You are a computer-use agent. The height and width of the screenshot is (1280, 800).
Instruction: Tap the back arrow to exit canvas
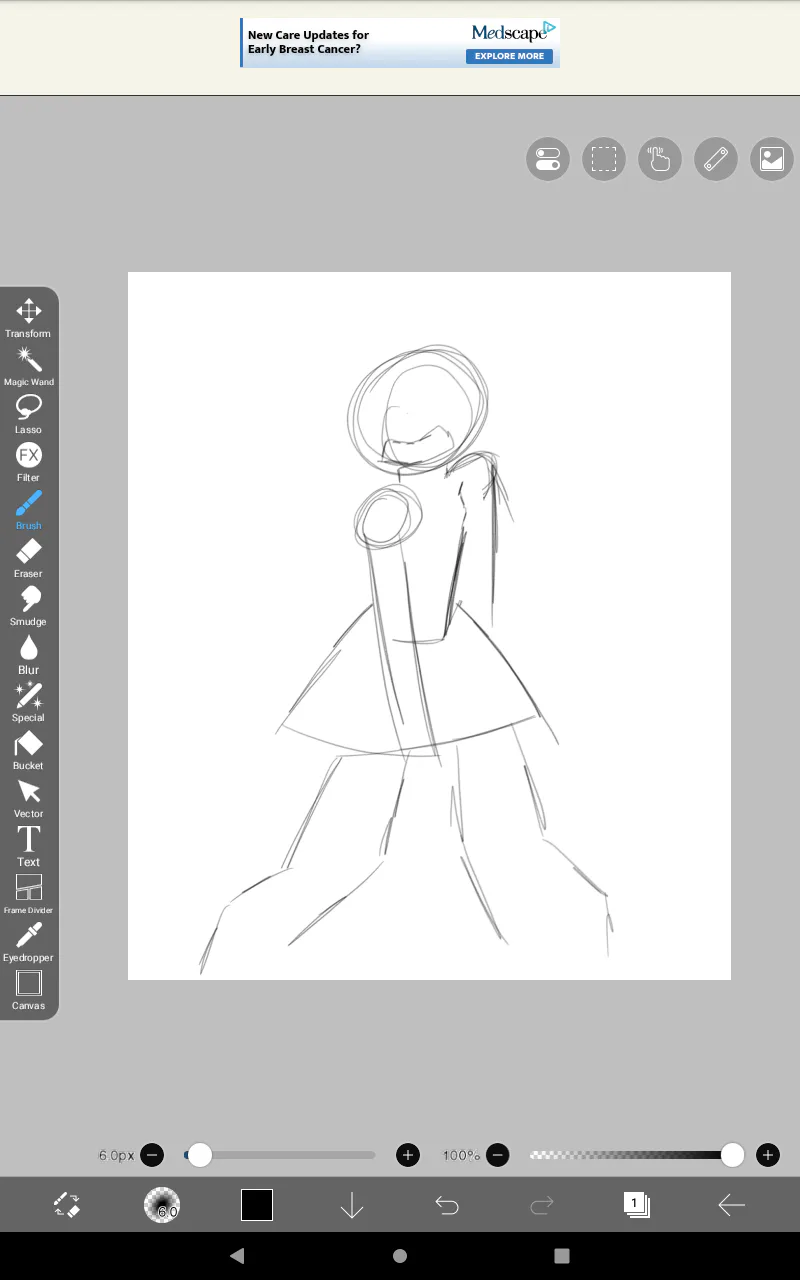(x=732, y=1205)
